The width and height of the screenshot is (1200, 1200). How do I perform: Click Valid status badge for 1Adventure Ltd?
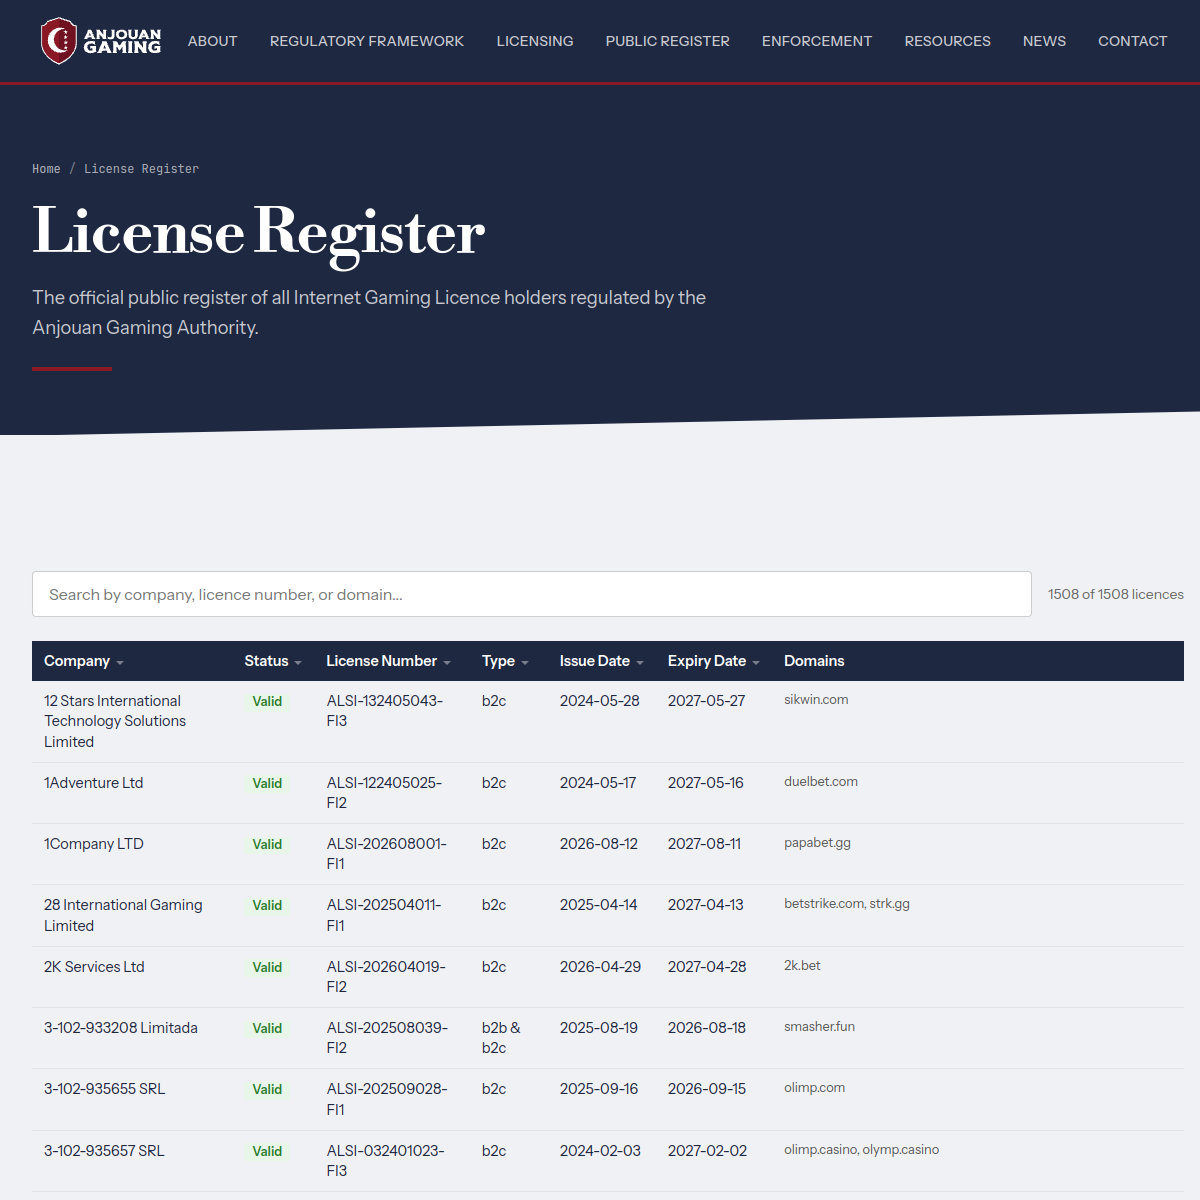(267, 783)
